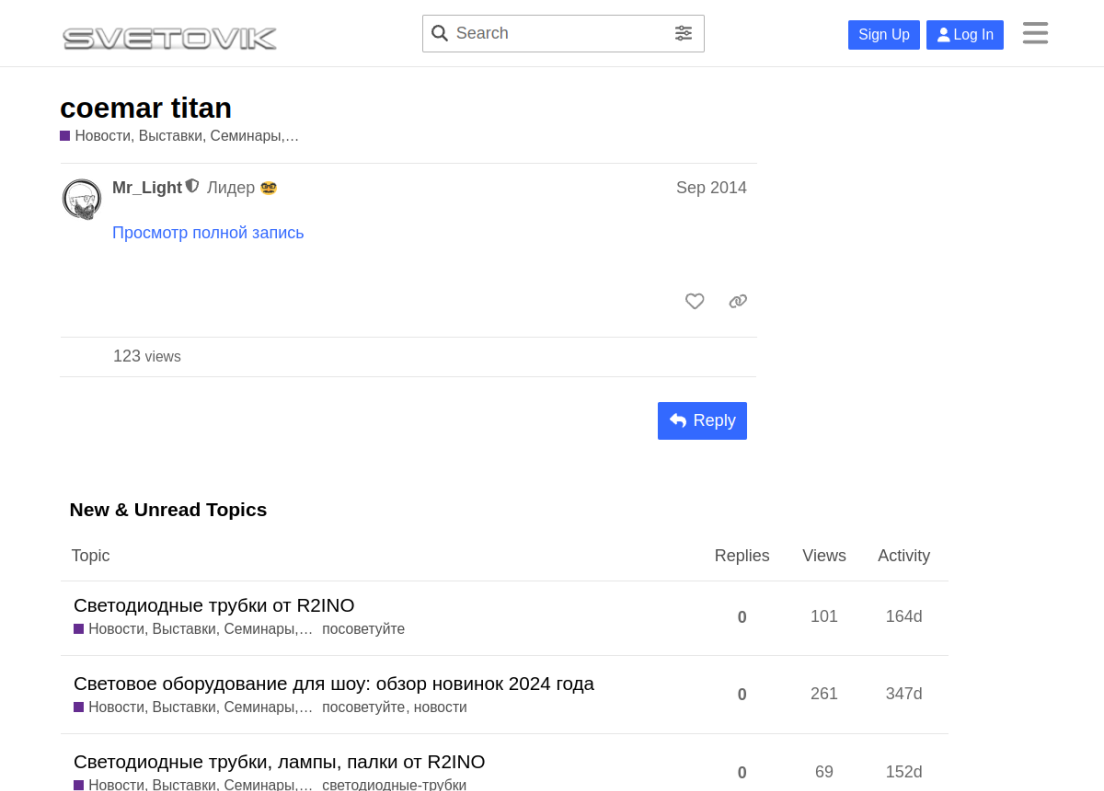Click the 101 views cell

point(824,616)
